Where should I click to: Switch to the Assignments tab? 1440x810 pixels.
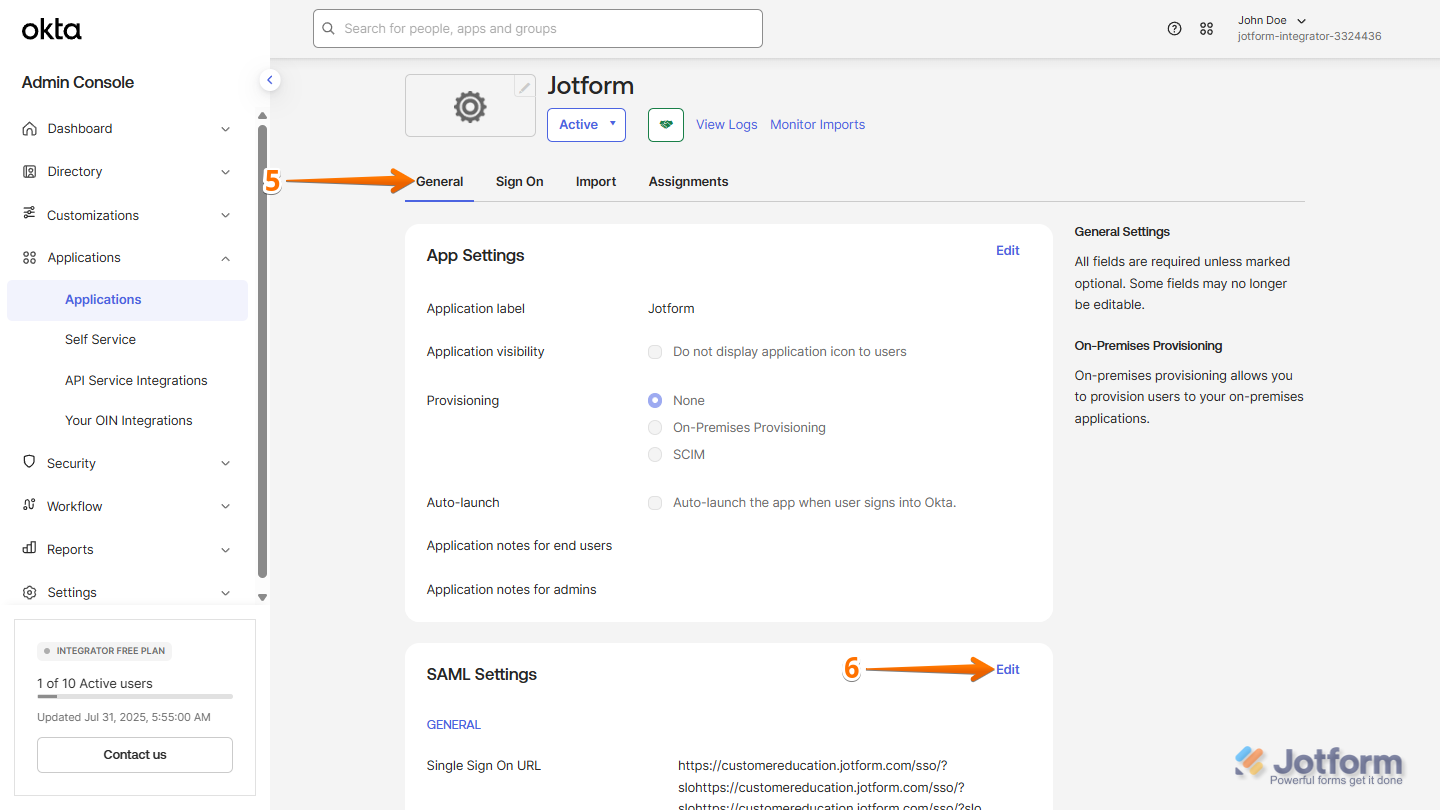[689, 181]
